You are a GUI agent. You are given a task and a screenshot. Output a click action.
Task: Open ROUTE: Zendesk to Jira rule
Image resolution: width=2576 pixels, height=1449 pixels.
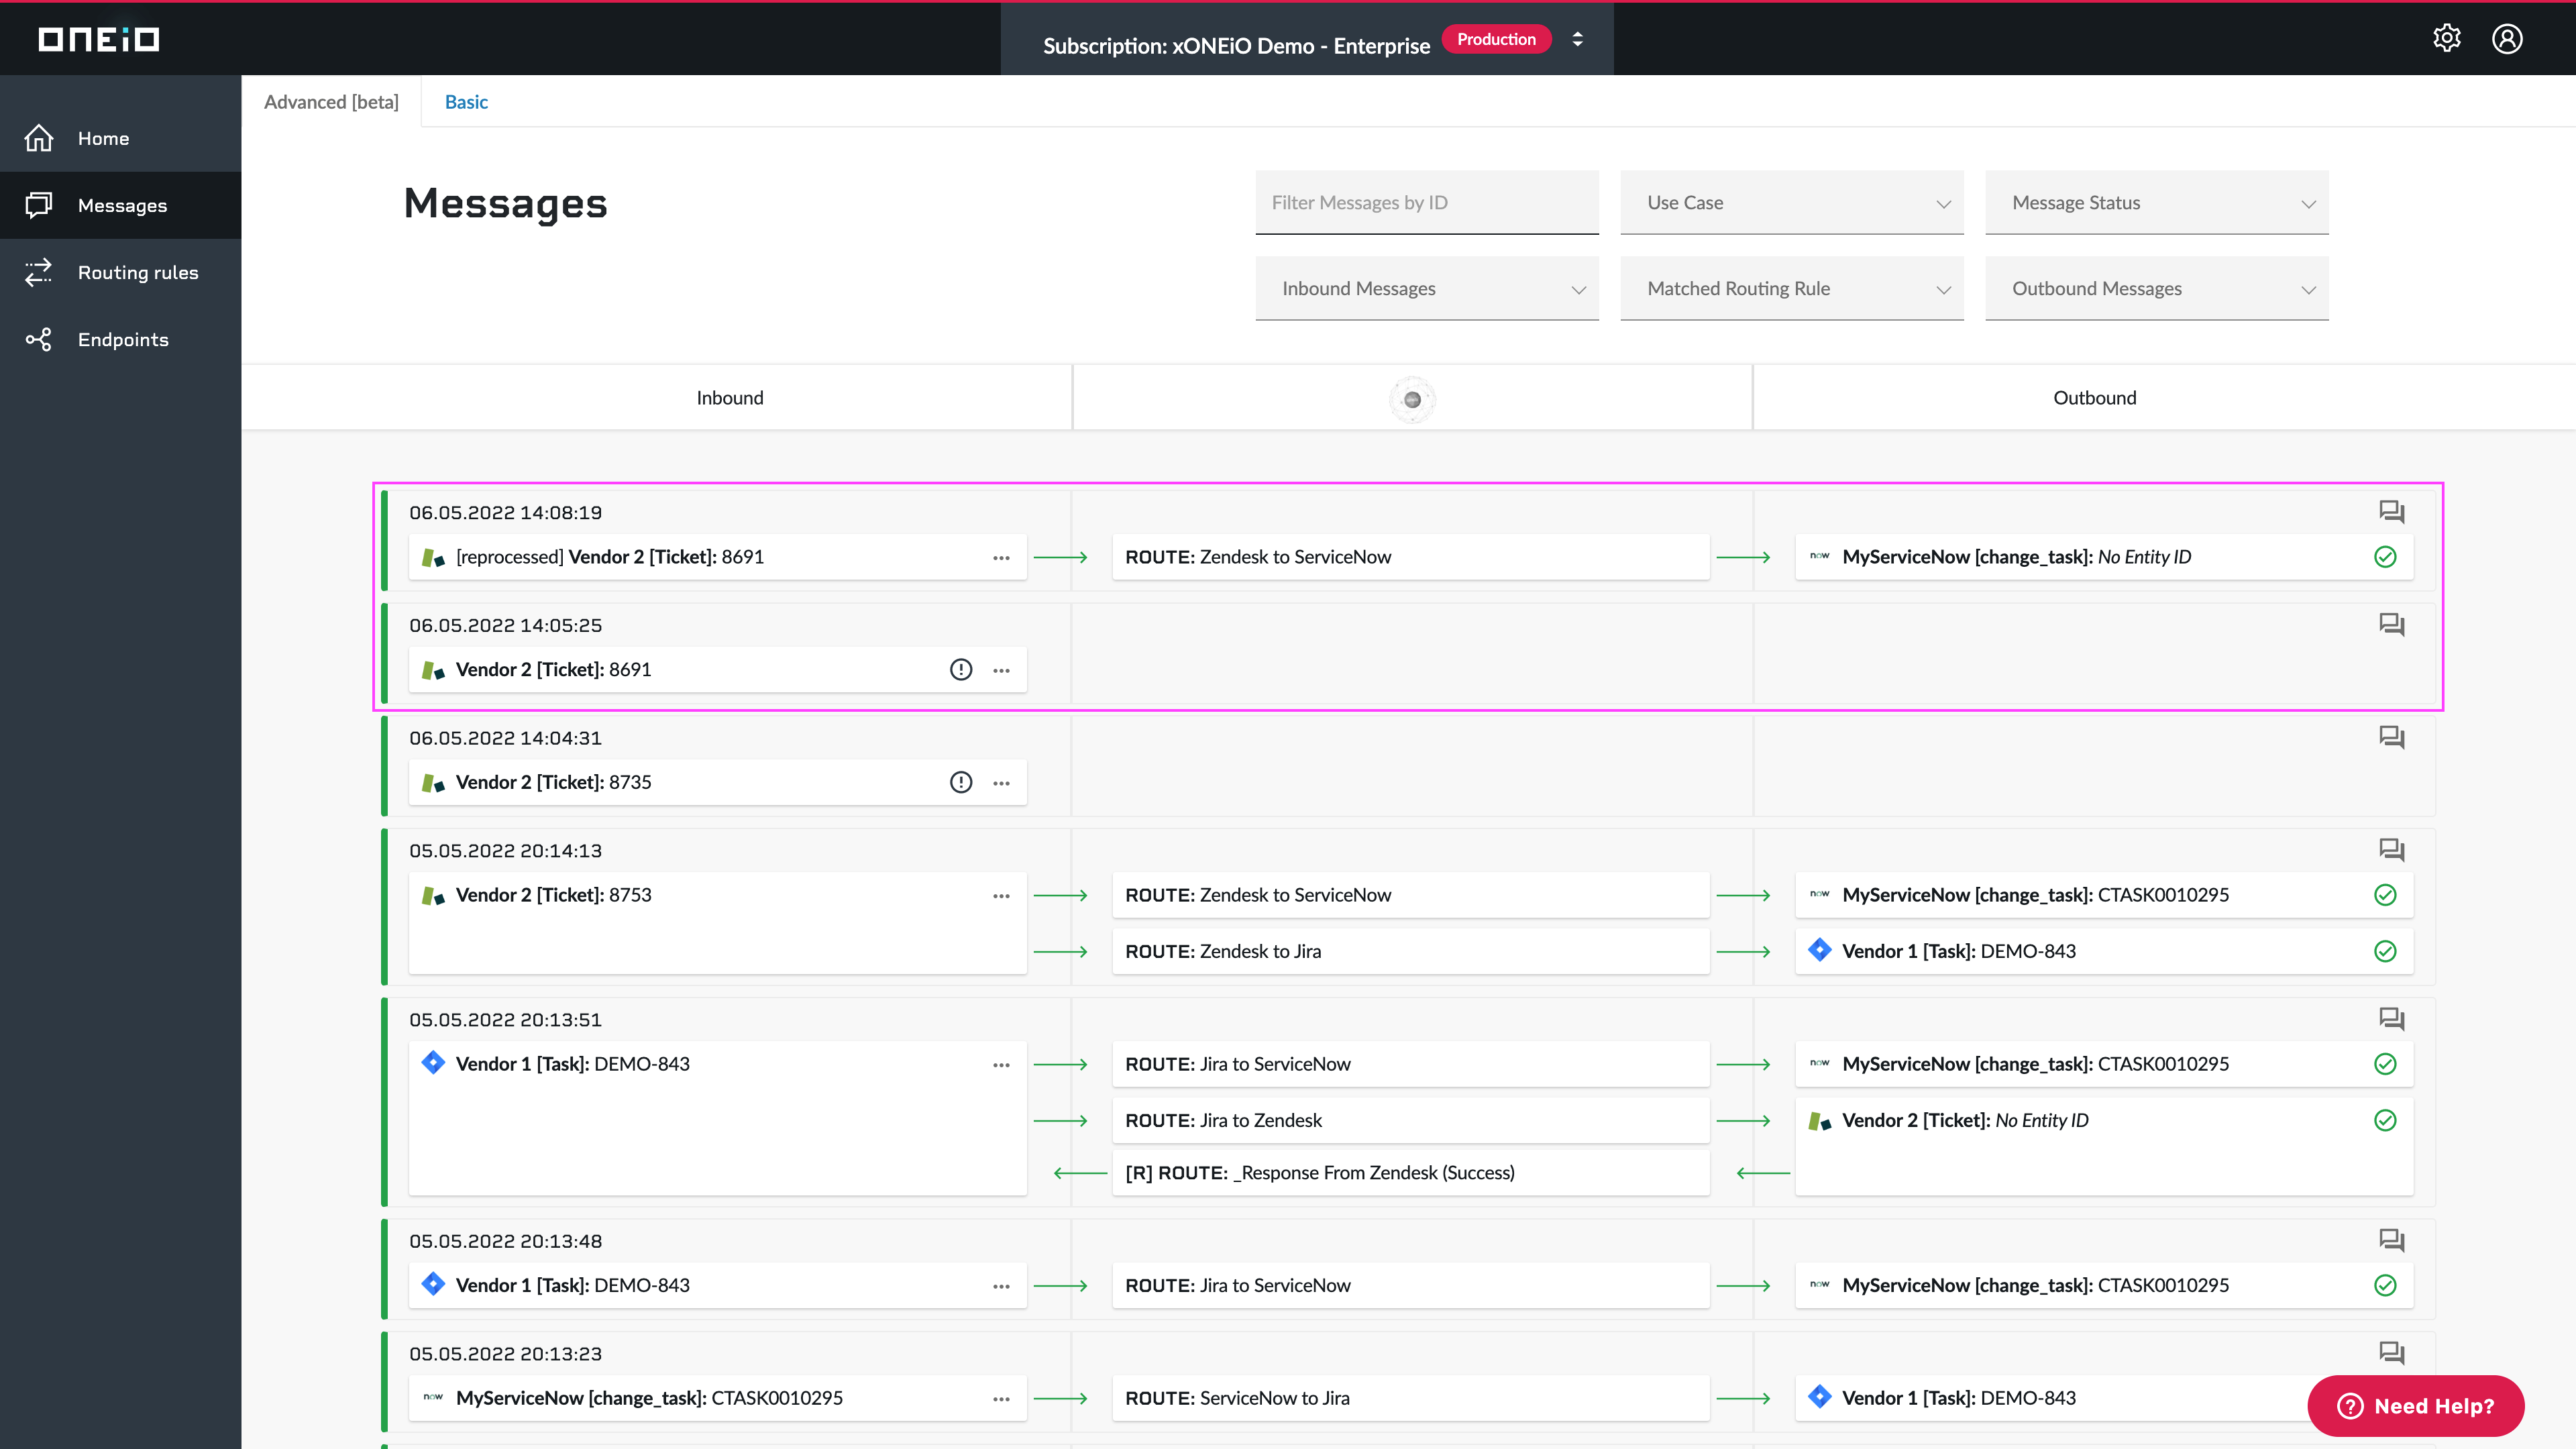click(1410, 951)
